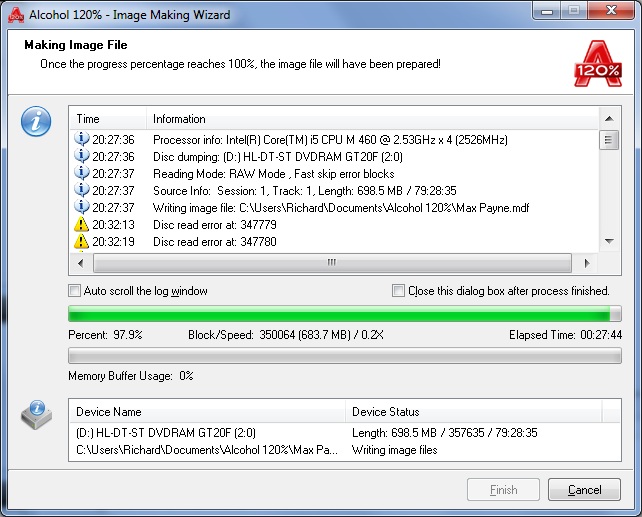Click the 'Writing image files' status cell
Screen dimensions: 642x517
click(x=394, y=450)
